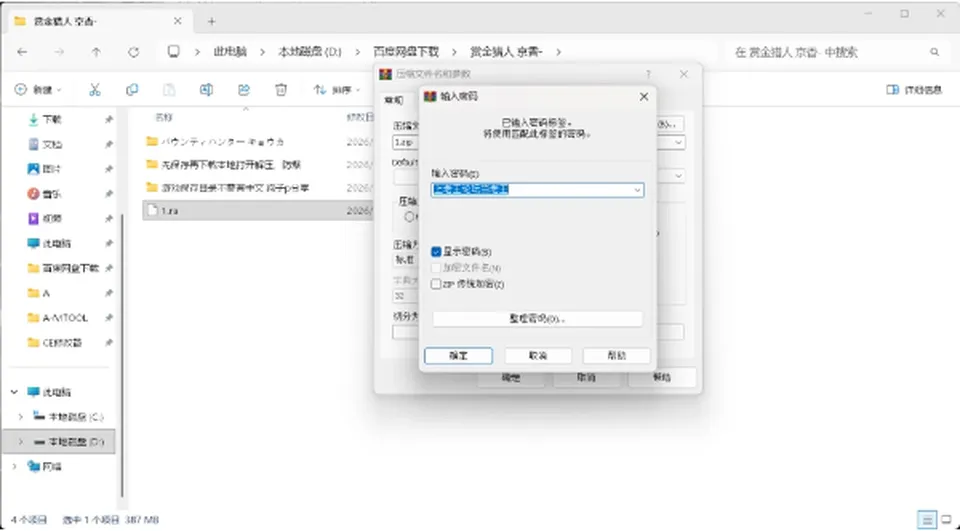
Task: Click the Share icon in Explorer toolbar
Action: click(244, 90)
